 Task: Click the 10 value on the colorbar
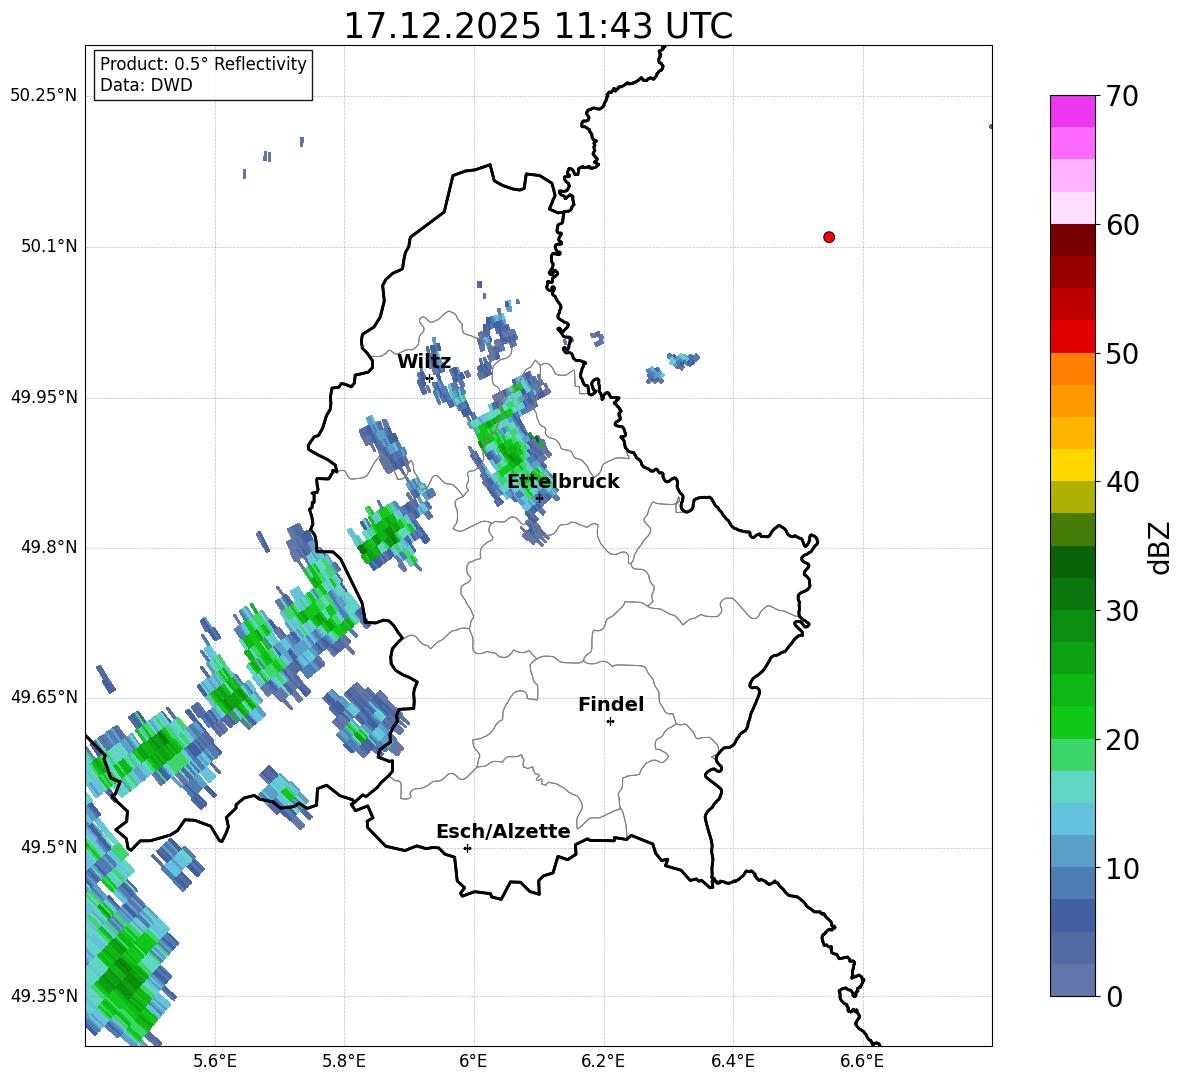[x=1122, y=868]
